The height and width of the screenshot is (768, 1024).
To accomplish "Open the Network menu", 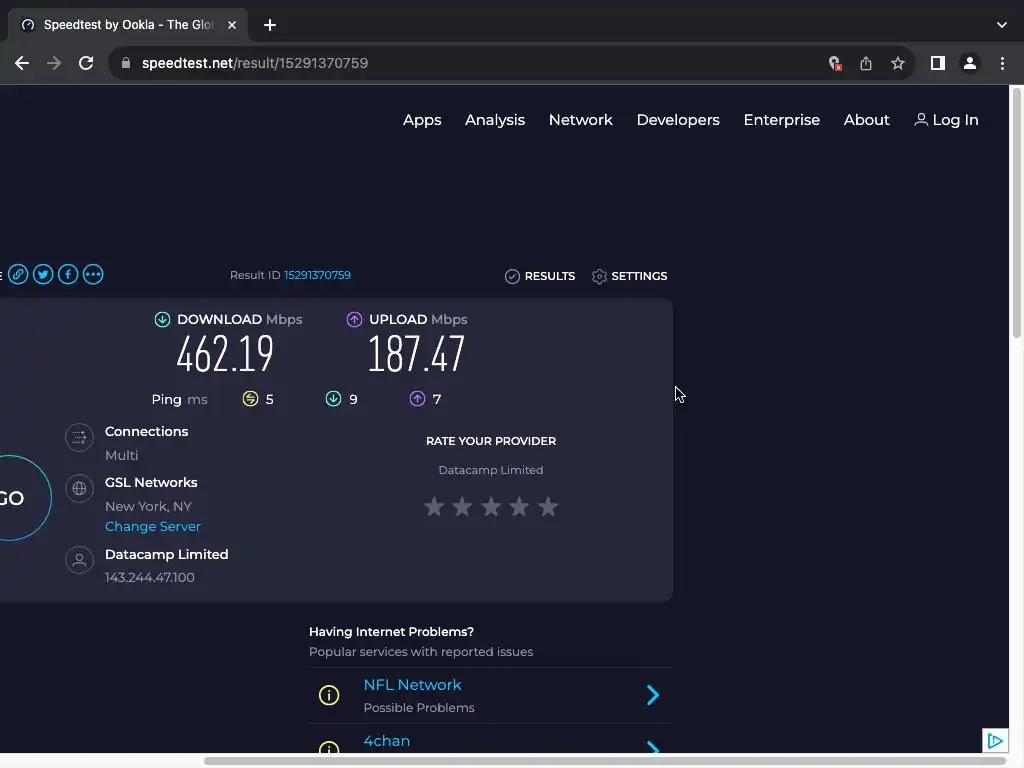I will [581, 120].
